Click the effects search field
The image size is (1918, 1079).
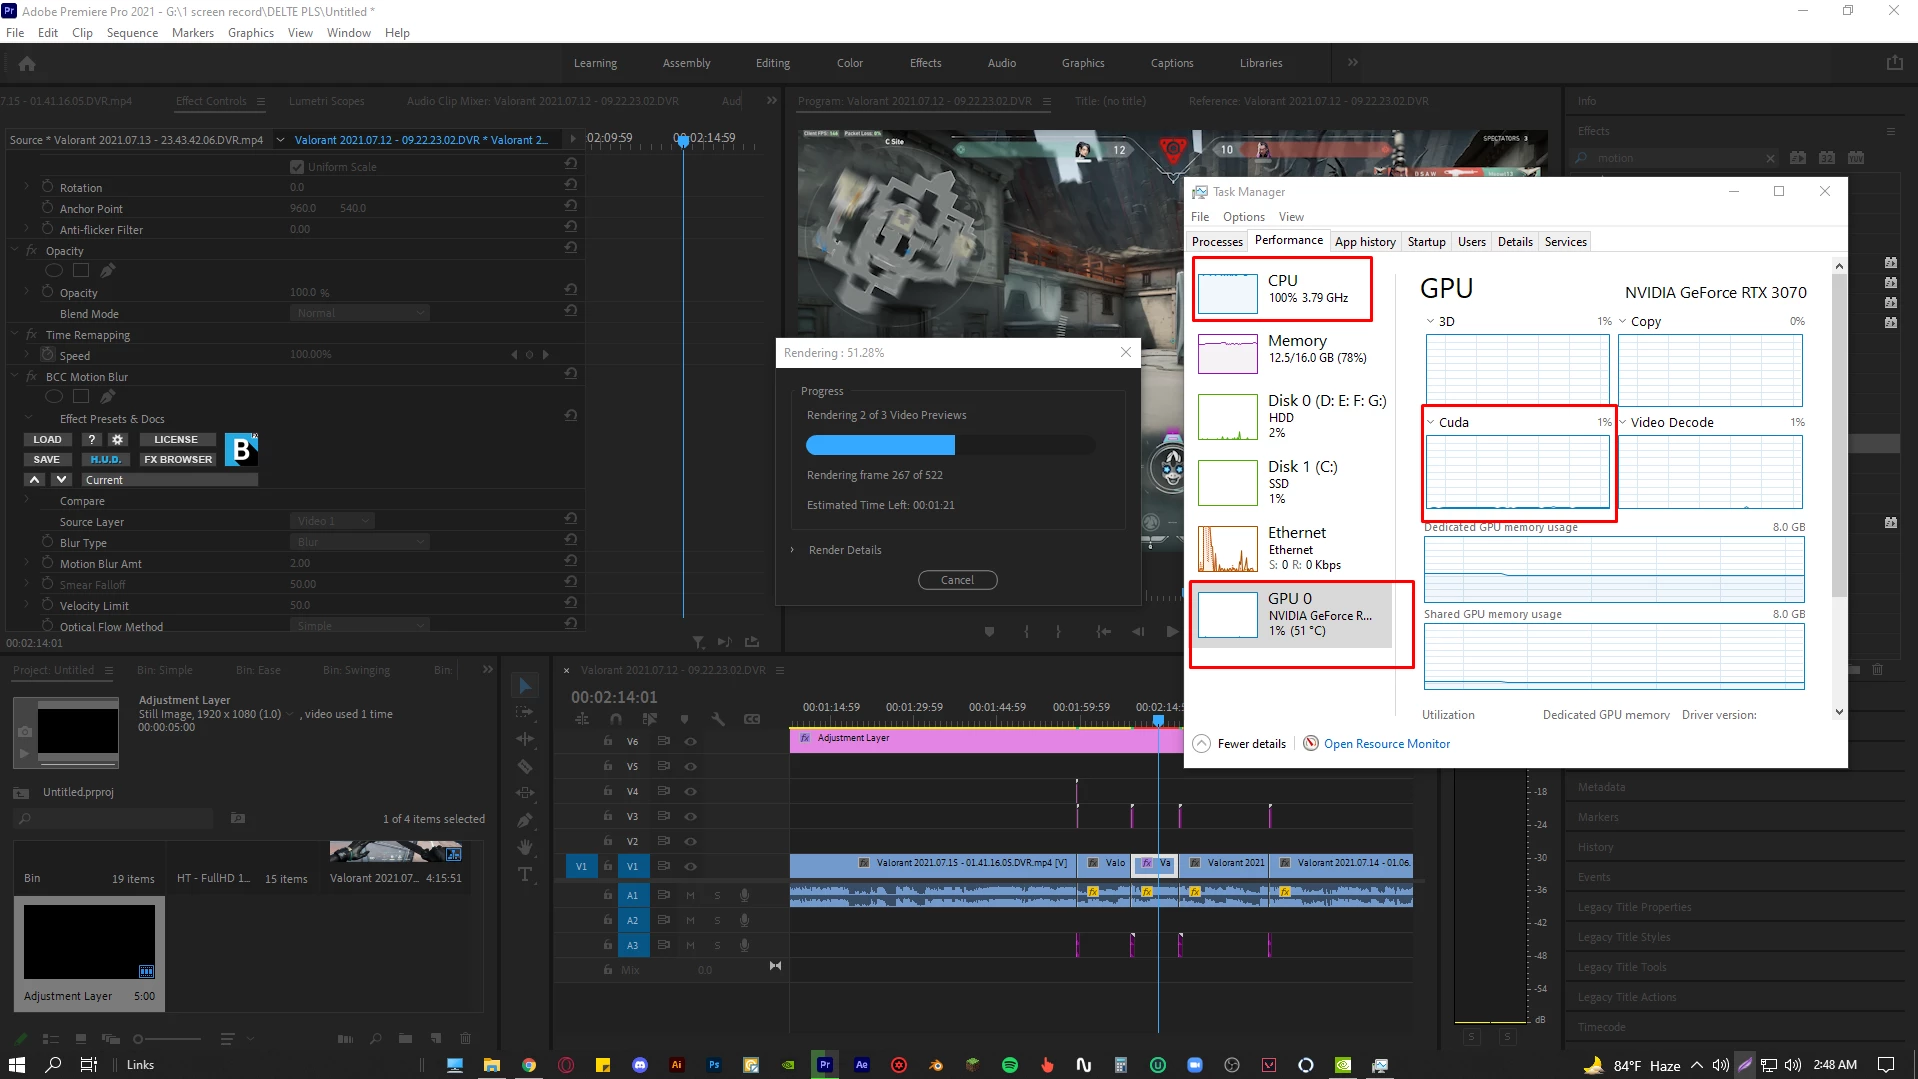click(1677, 158)
